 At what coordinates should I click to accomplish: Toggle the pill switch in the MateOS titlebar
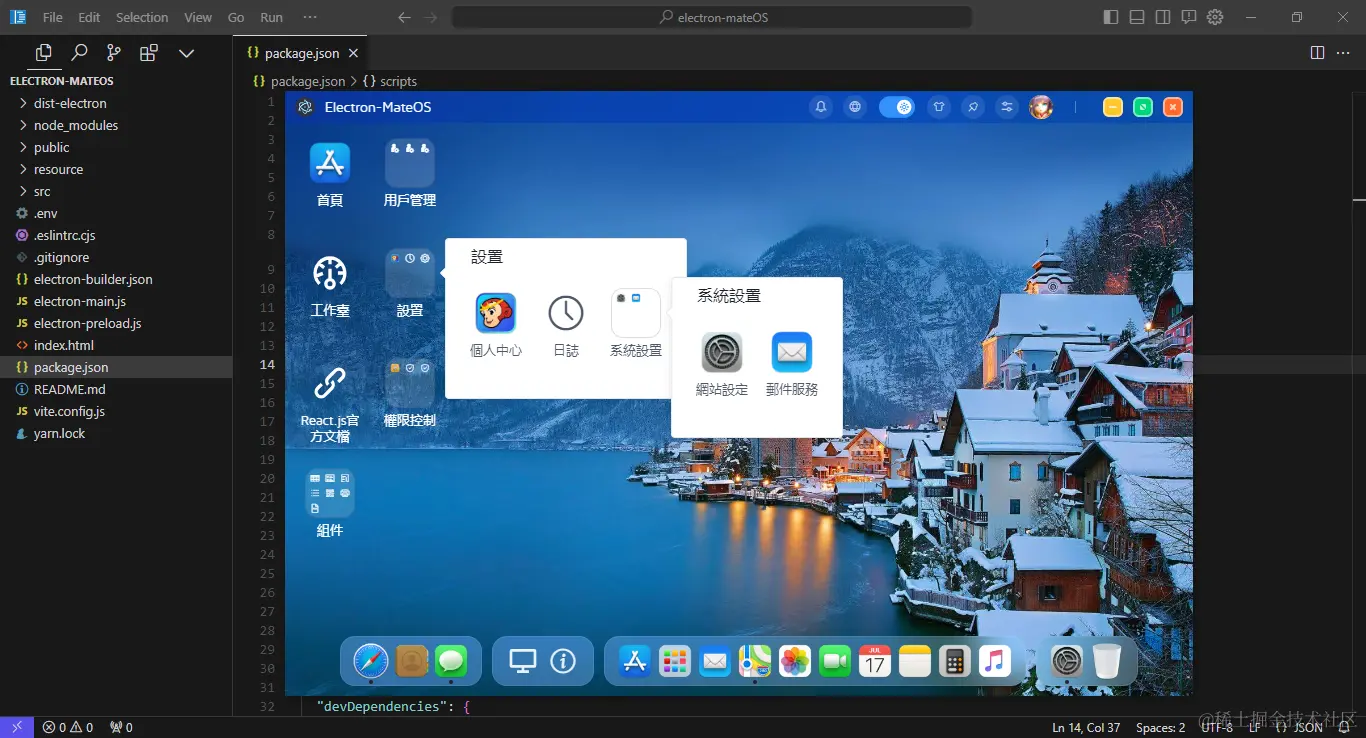(897, 107)
